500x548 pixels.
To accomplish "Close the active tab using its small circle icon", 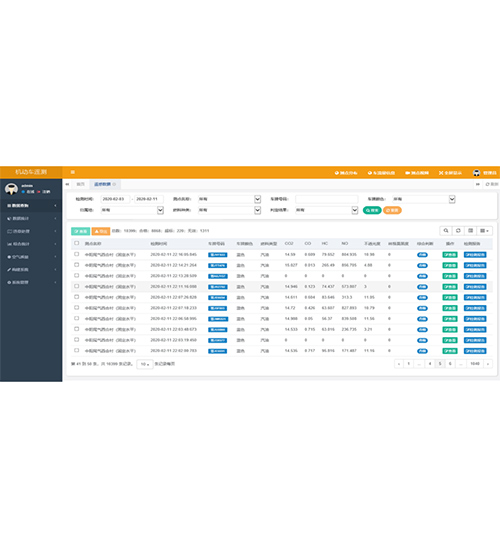I will (x=114, y=184).
